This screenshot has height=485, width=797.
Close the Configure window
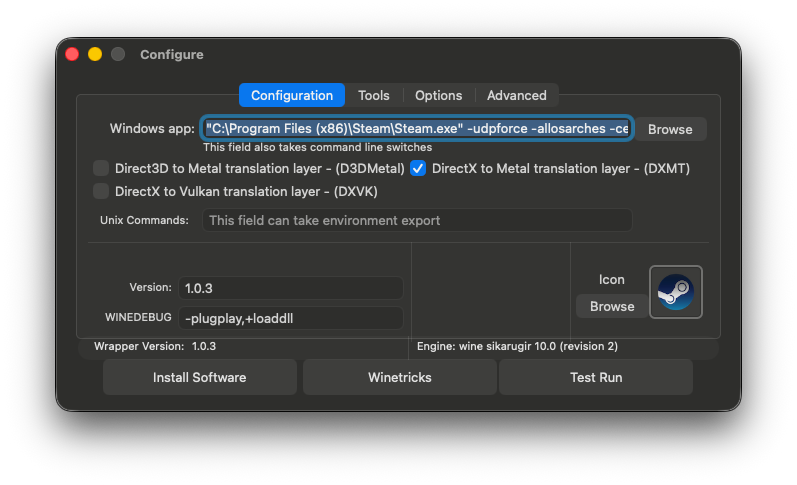point(72,54)
